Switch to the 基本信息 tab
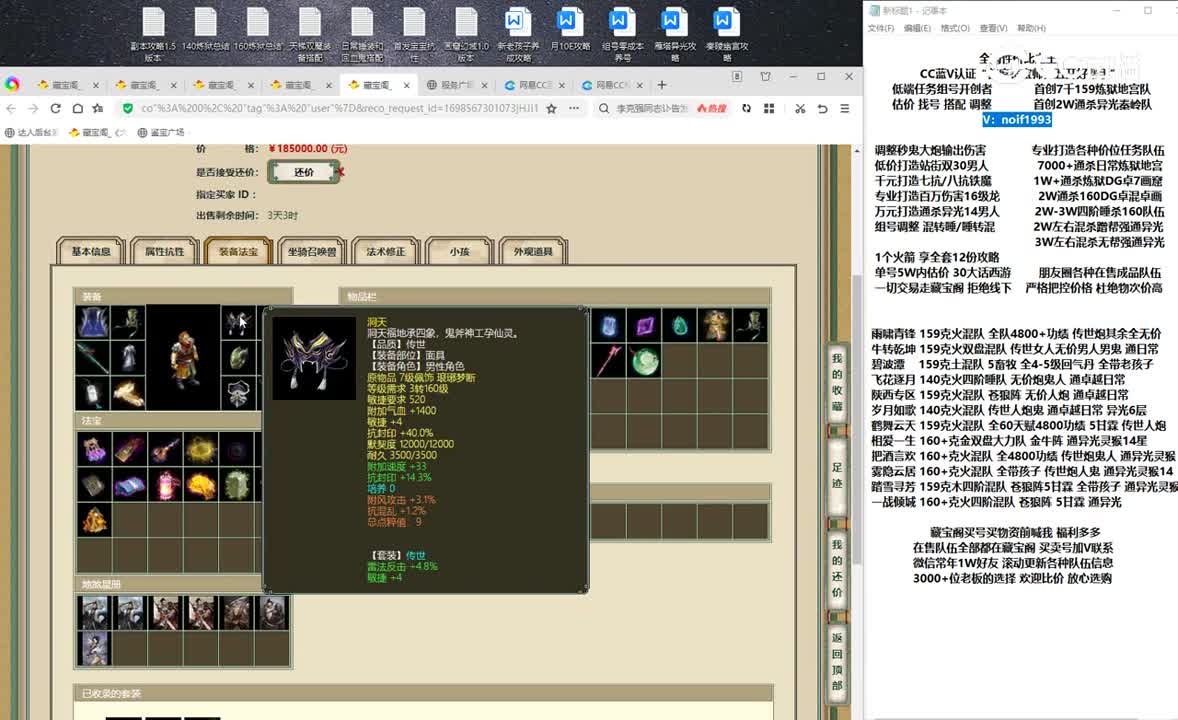This screenshot has height=720, width=1178. [x=91, y=251]
